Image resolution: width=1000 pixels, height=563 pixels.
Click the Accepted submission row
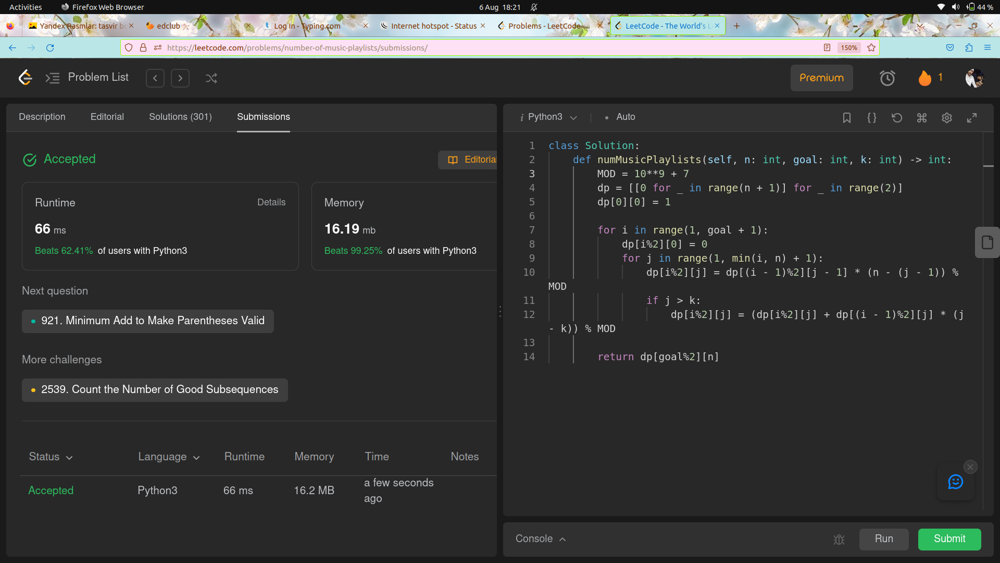coord(51,491)
